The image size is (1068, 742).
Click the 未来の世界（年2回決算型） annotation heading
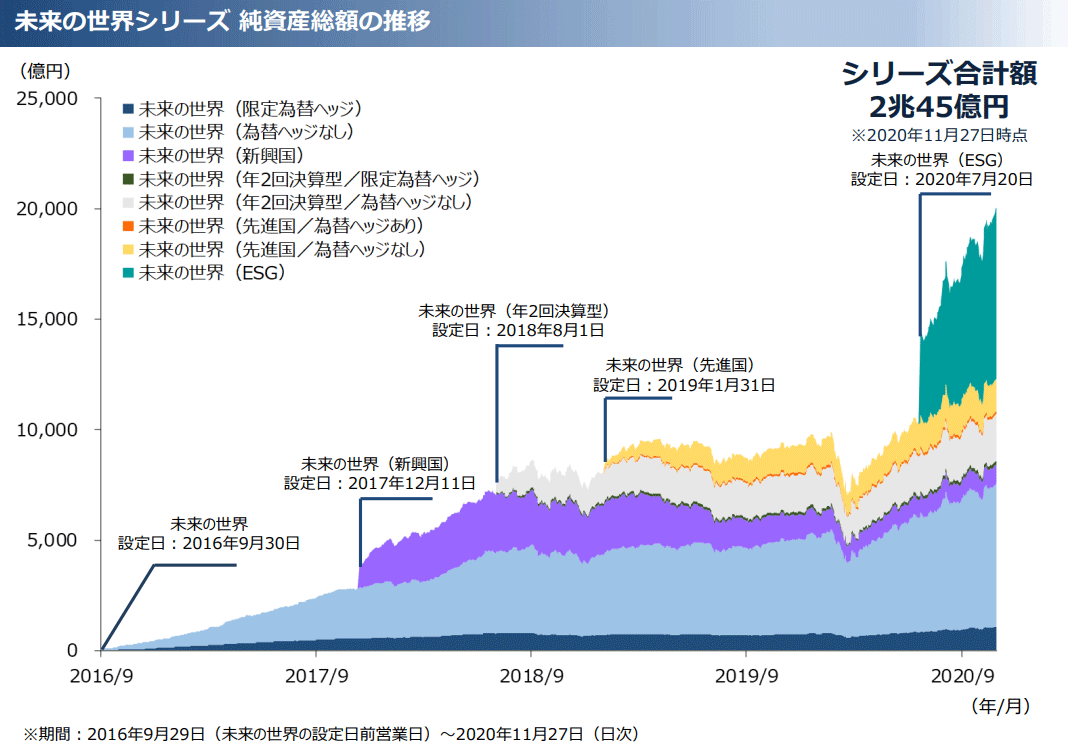pos(514,311)
